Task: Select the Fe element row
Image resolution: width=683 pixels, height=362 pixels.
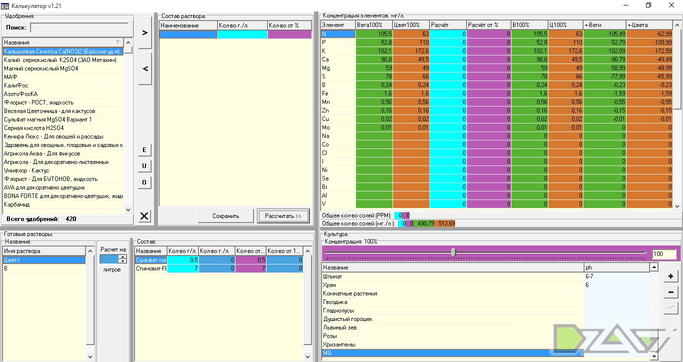Action: [x=497, y=93]
